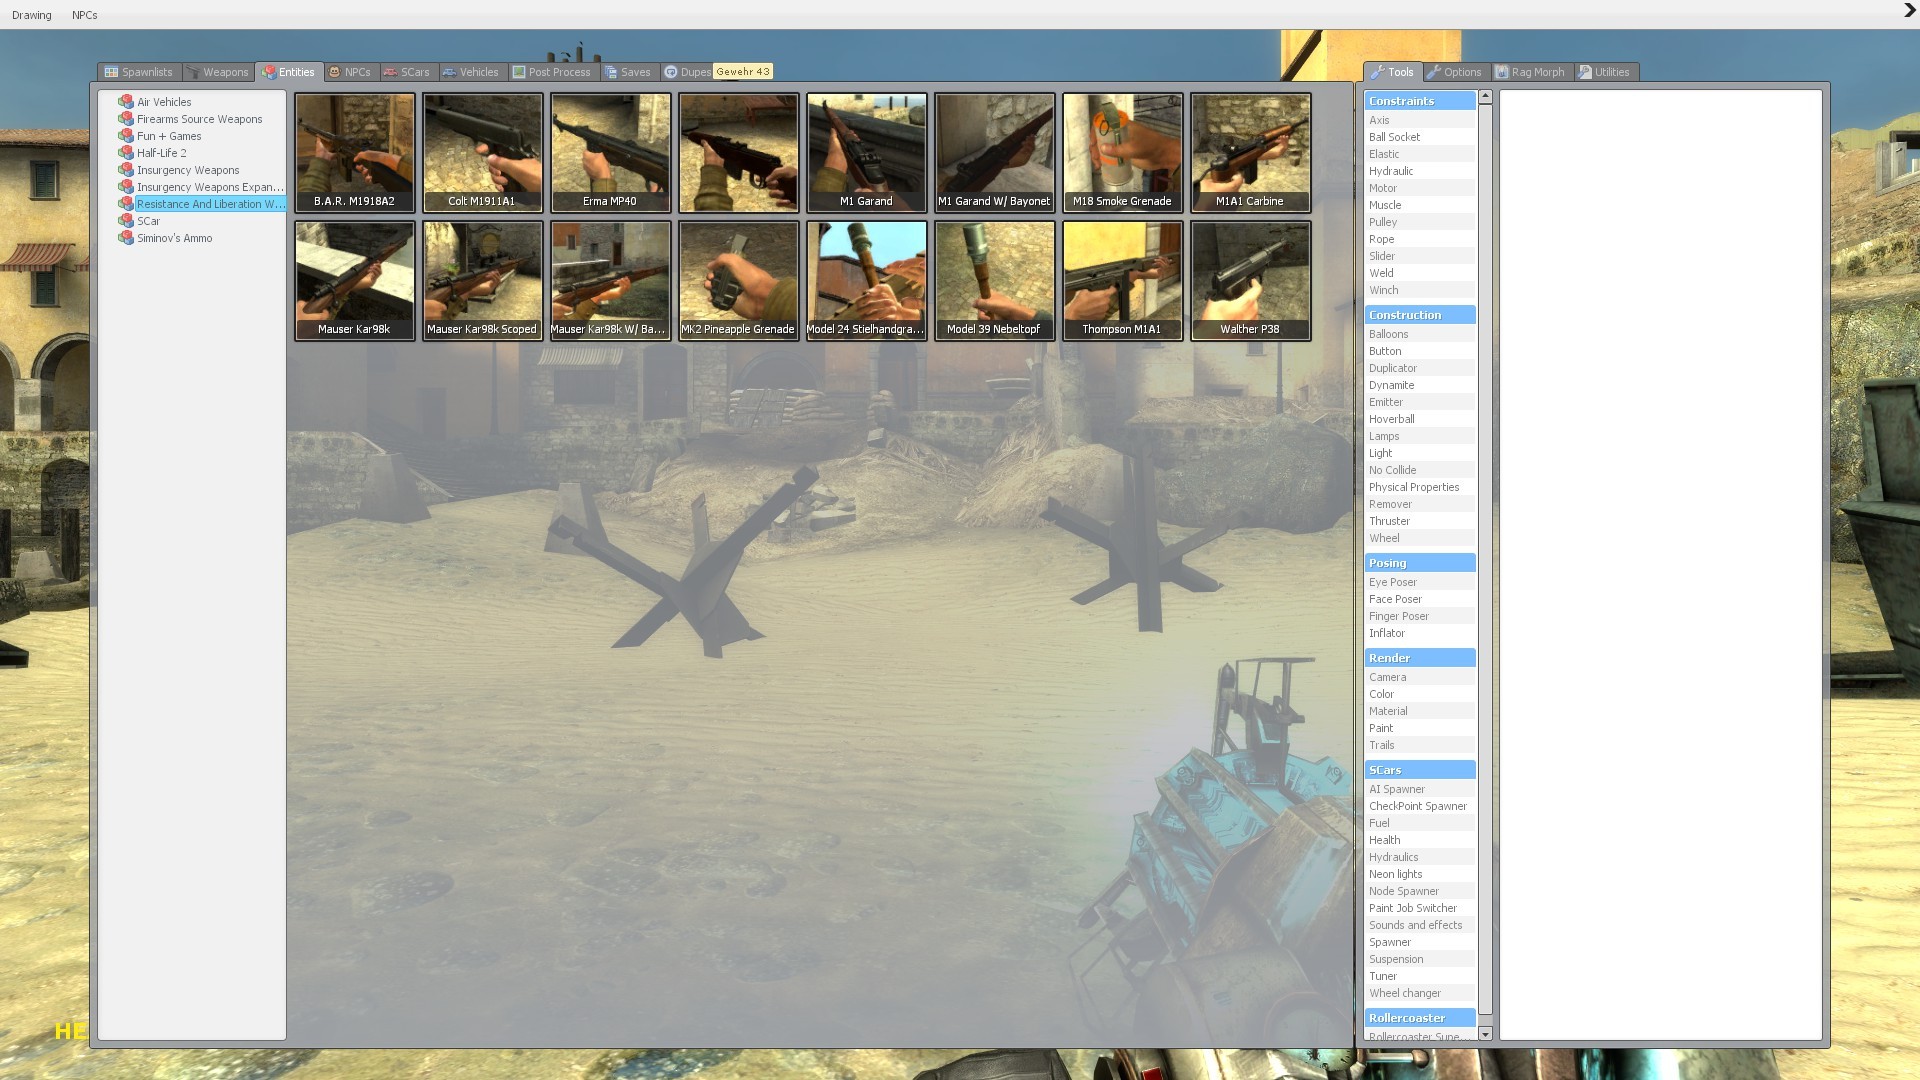Open the Drawing menu

click(32, 15)
